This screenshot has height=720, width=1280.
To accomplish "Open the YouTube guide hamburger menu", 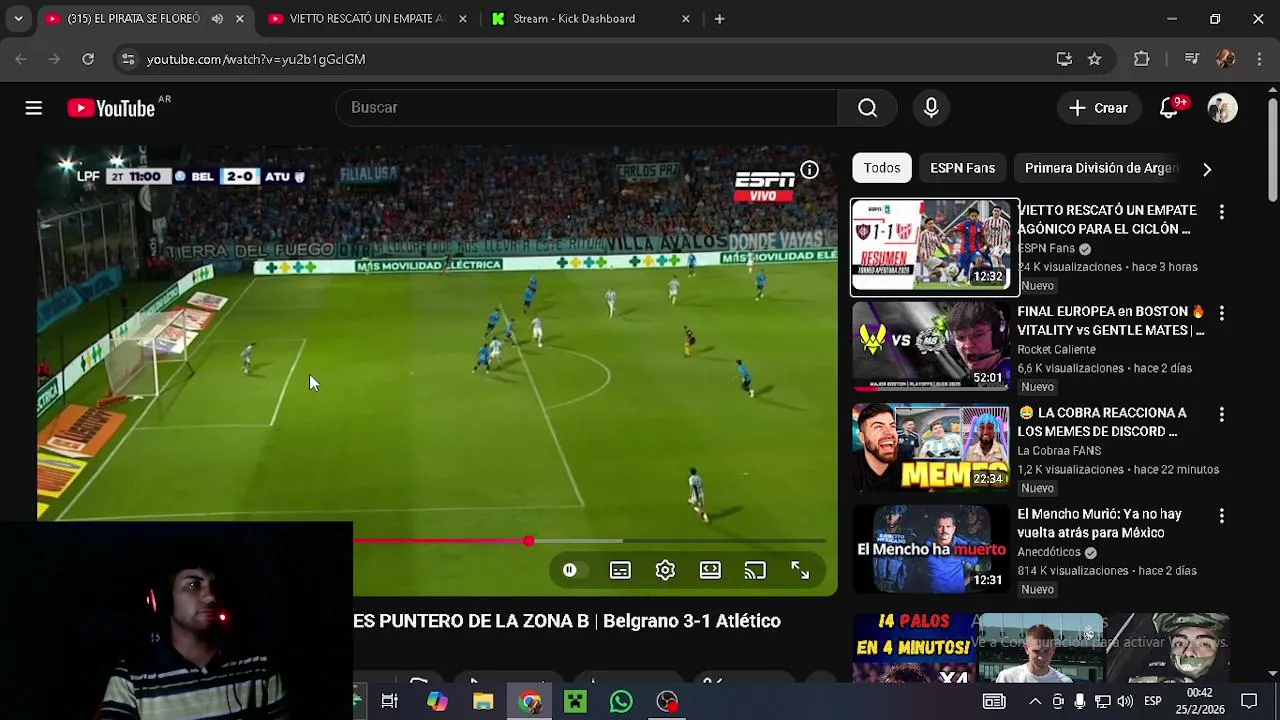I will [x=34, y=108].
